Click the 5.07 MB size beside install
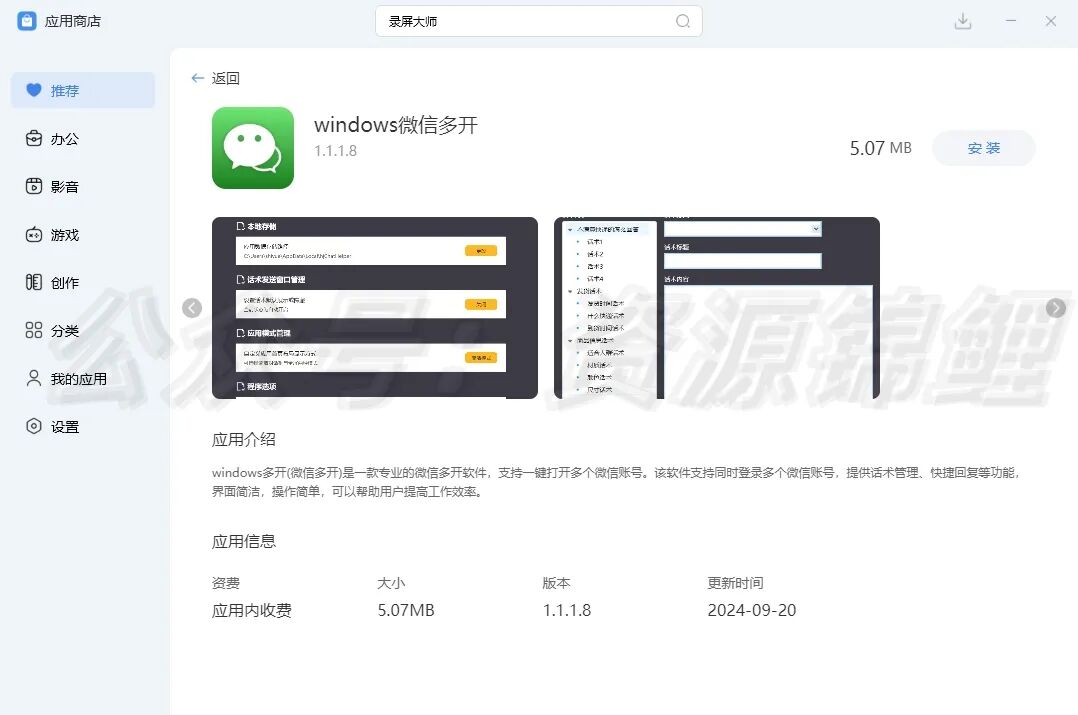The height and width of the screenshot is (715, 1078). (881, 148)
